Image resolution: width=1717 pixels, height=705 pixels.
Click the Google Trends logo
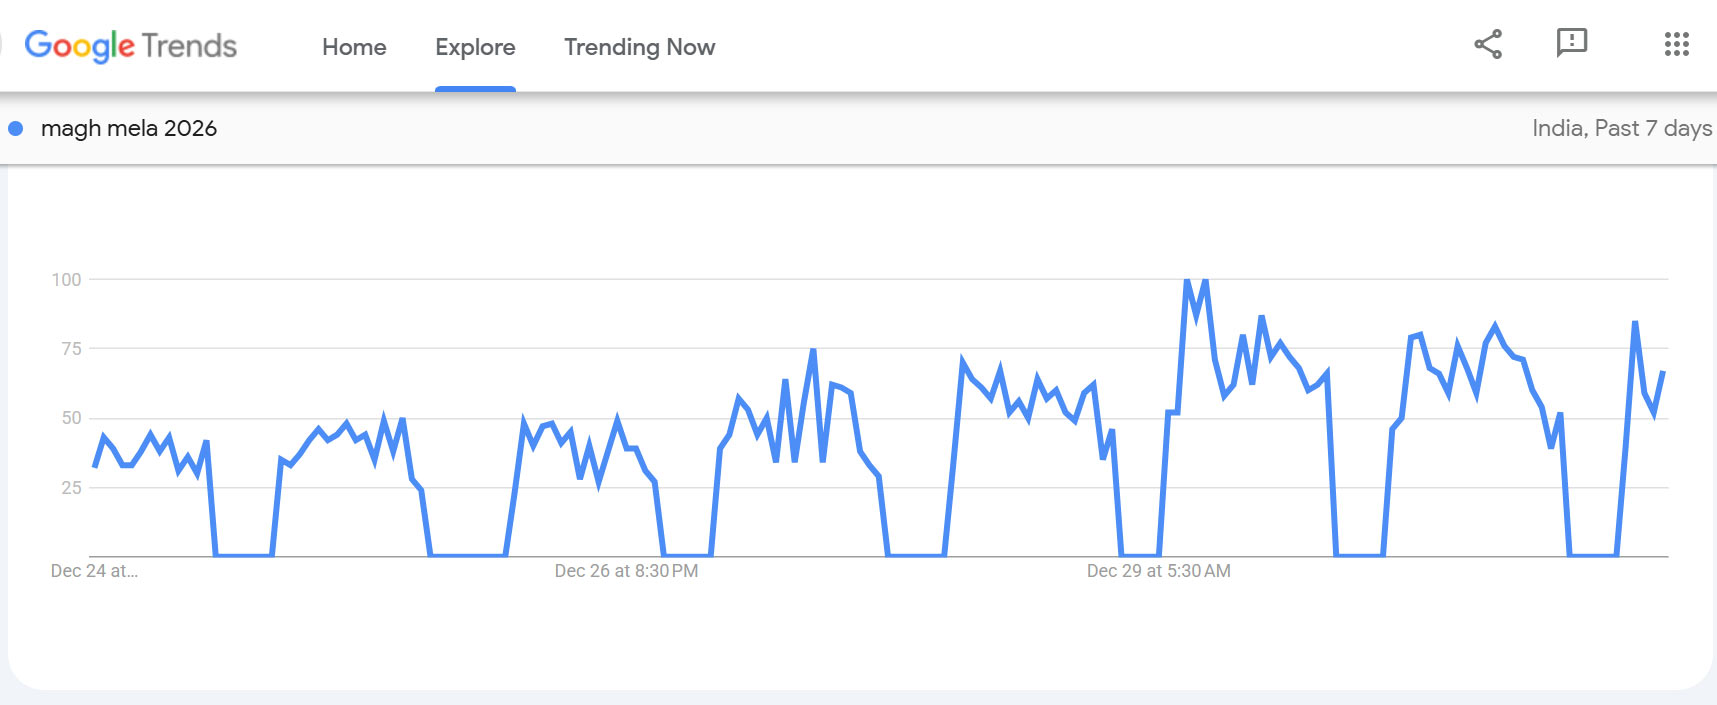click(132, 45)
